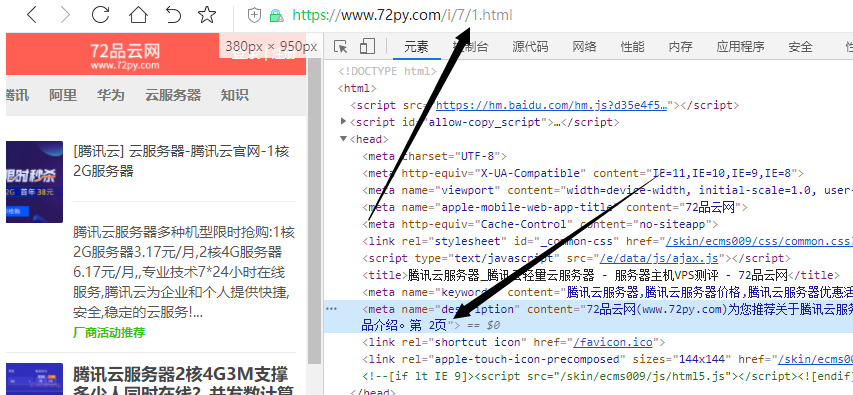This screenshot has width=853, height=395.
Task: Open the 阿里 navigation item
Action: pyautogui.click(x=63, y=95)
